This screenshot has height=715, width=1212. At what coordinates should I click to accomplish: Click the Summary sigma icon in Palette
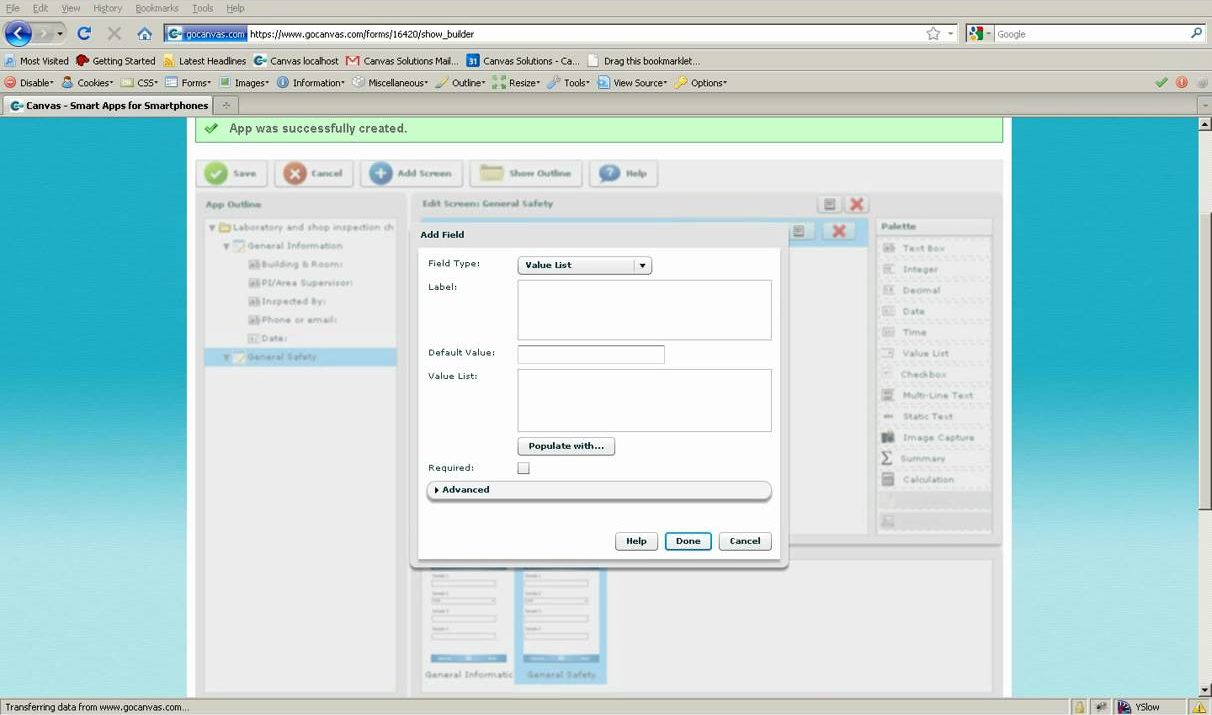[887, 459]
